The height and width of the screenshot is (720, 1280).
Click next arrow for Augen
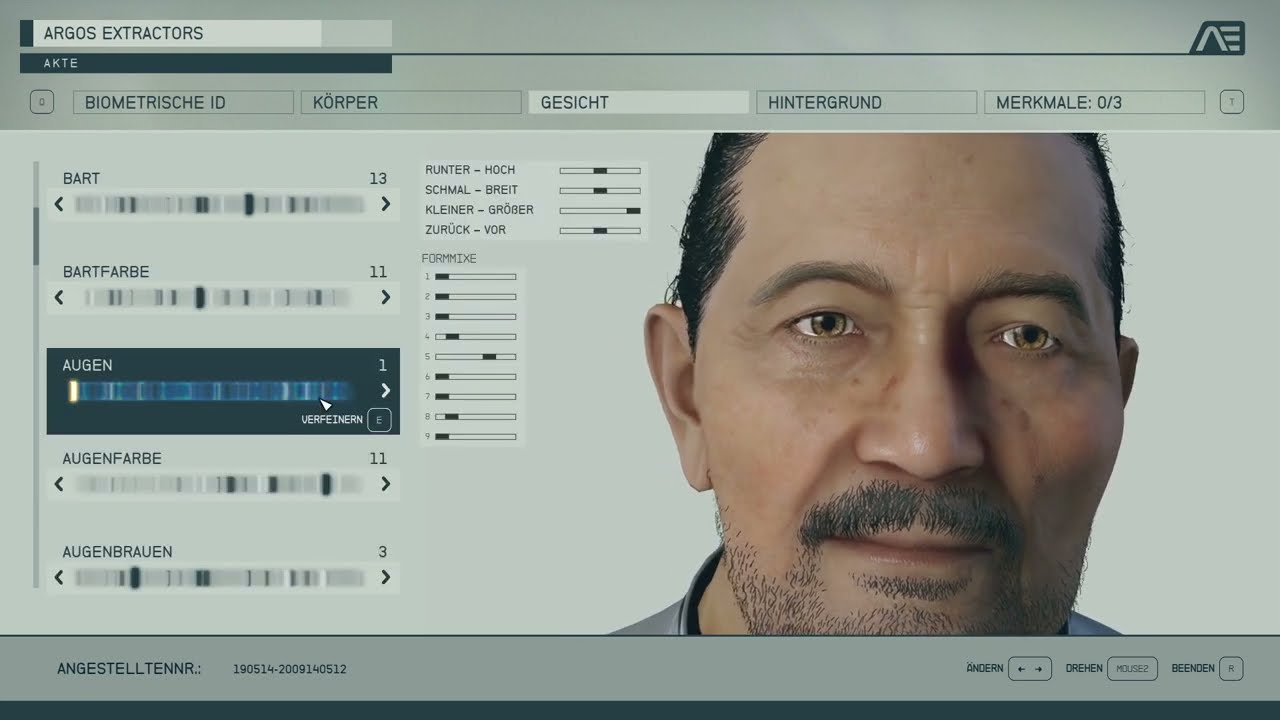(386, 391)
